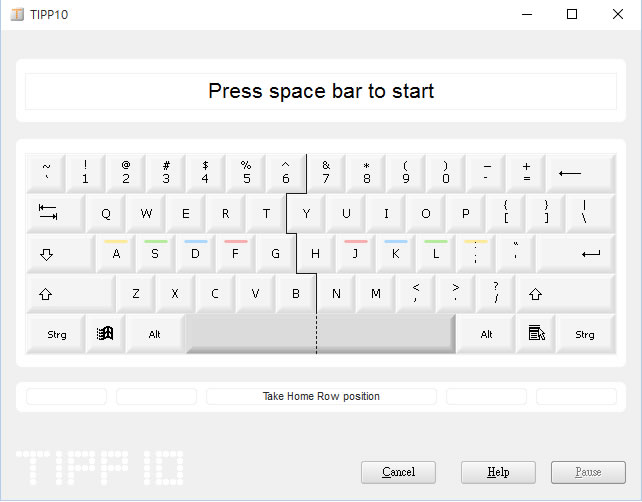Click the right Alt key

[x=486, y=334]
